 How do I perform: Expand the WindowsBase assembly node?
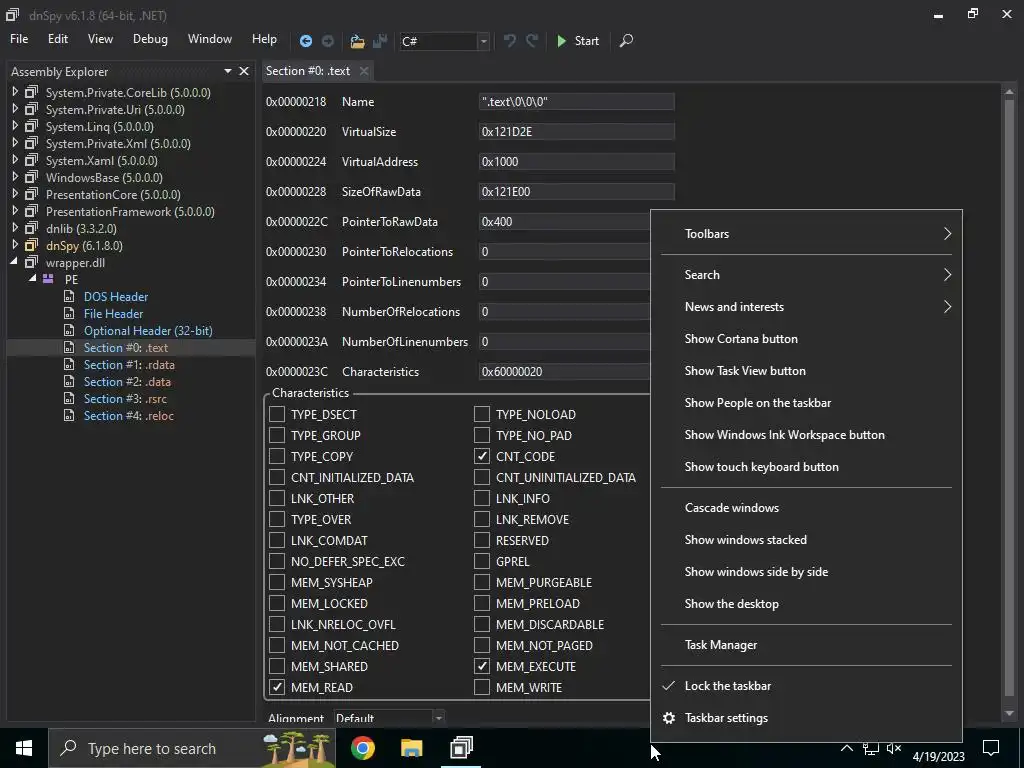[15, 177]
